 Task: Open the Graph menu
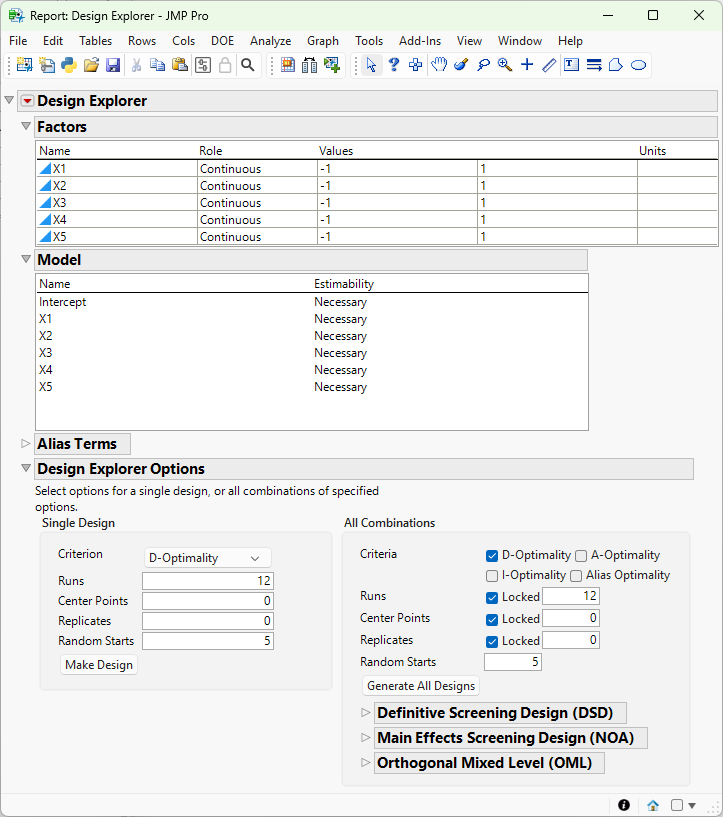(x=323, y=41)
